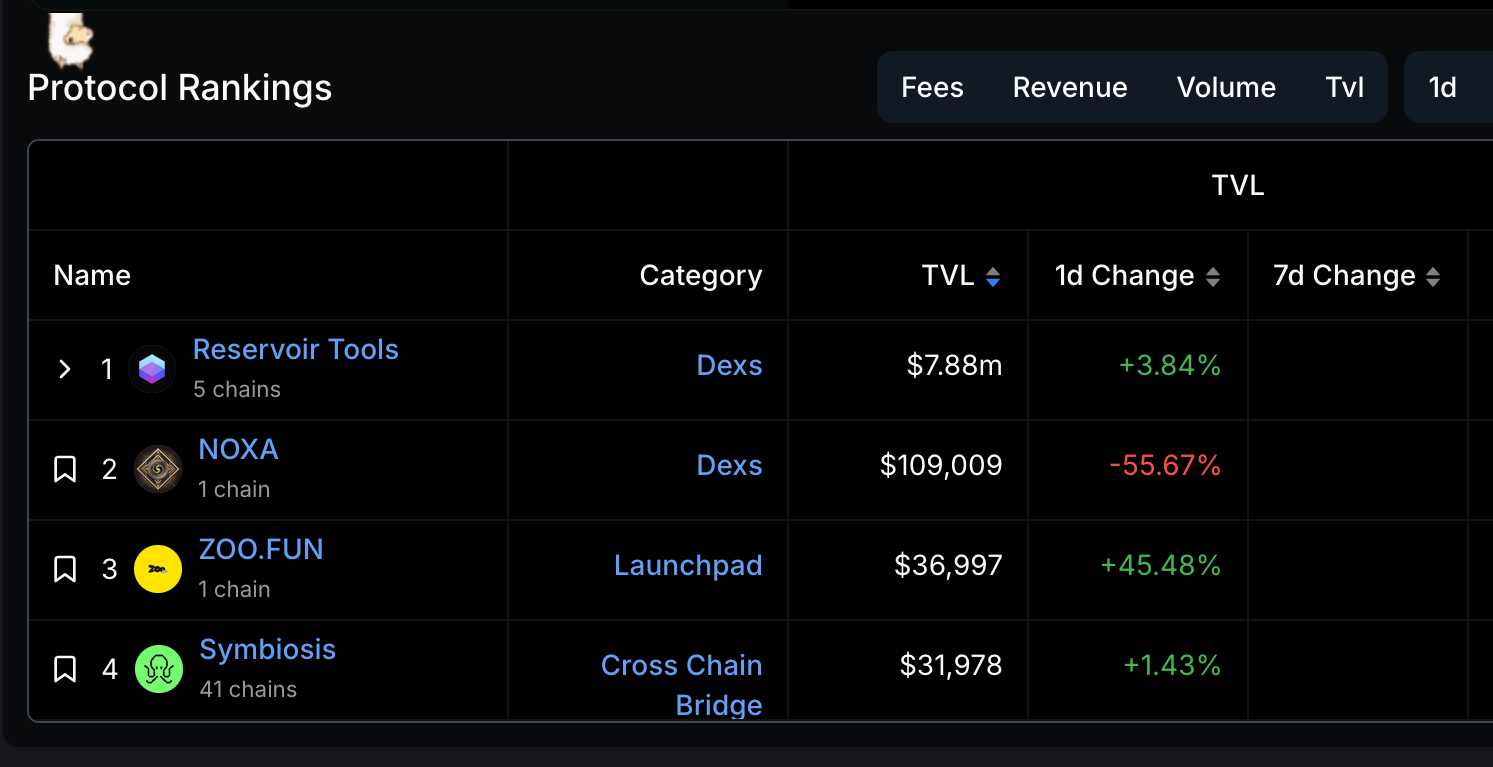This screenshot has width=1493, height=767.
Task: Switch to the Tvl tab
Action: pos(1345,88)
